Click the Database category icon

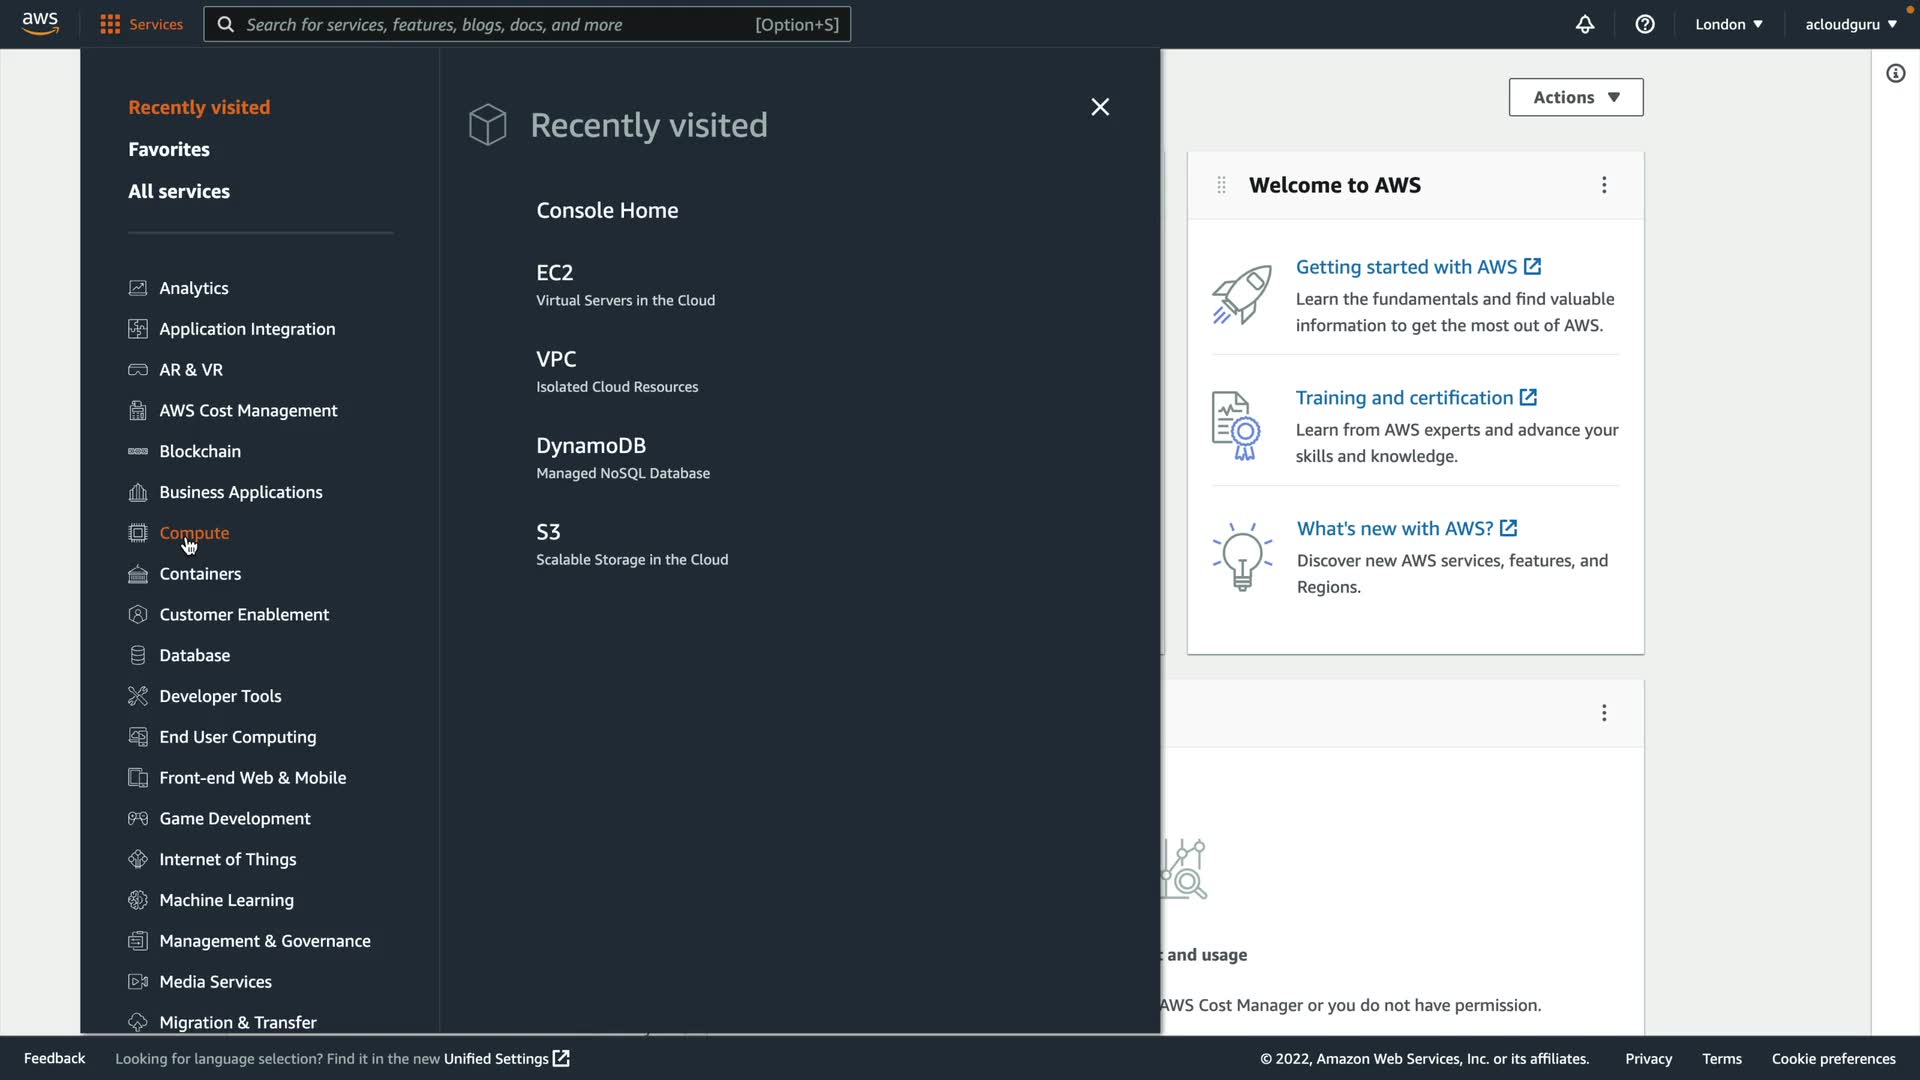pyautogui.click(x=138, y=655)
